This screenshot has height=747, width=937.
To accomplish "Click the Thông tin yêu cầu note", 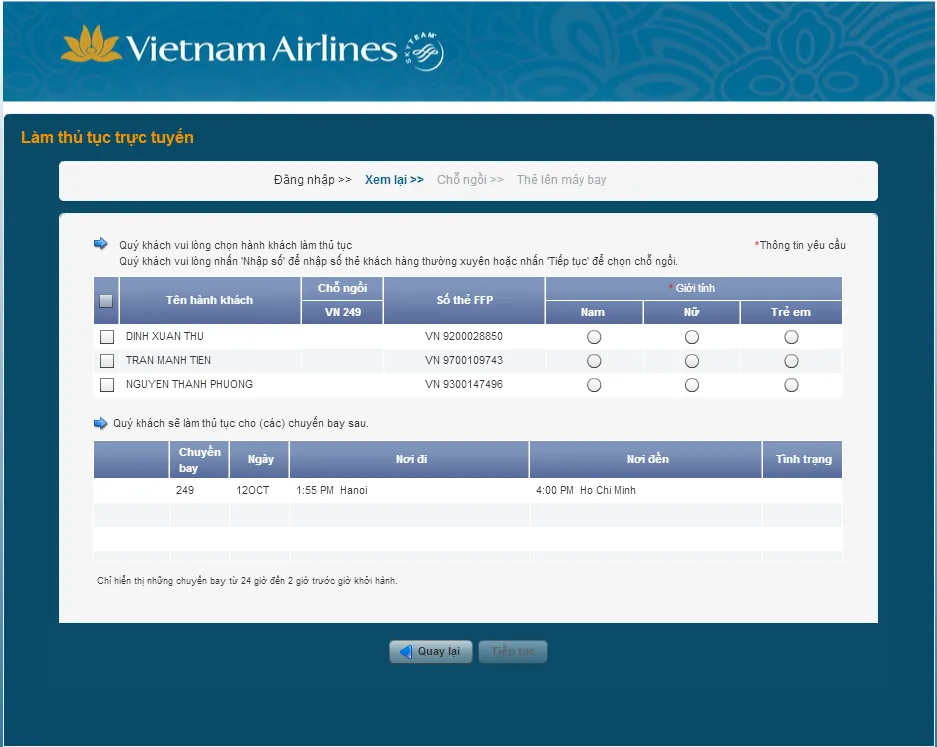I will 800,245.
